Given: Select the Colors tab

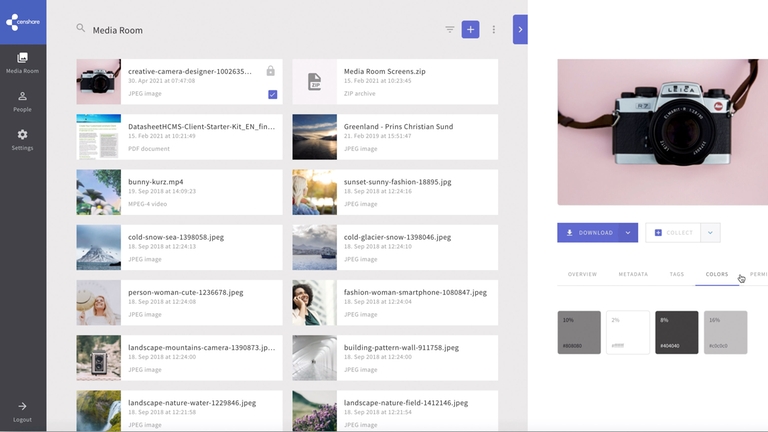Looking at the screenshot, I should [x=717, y=274].
